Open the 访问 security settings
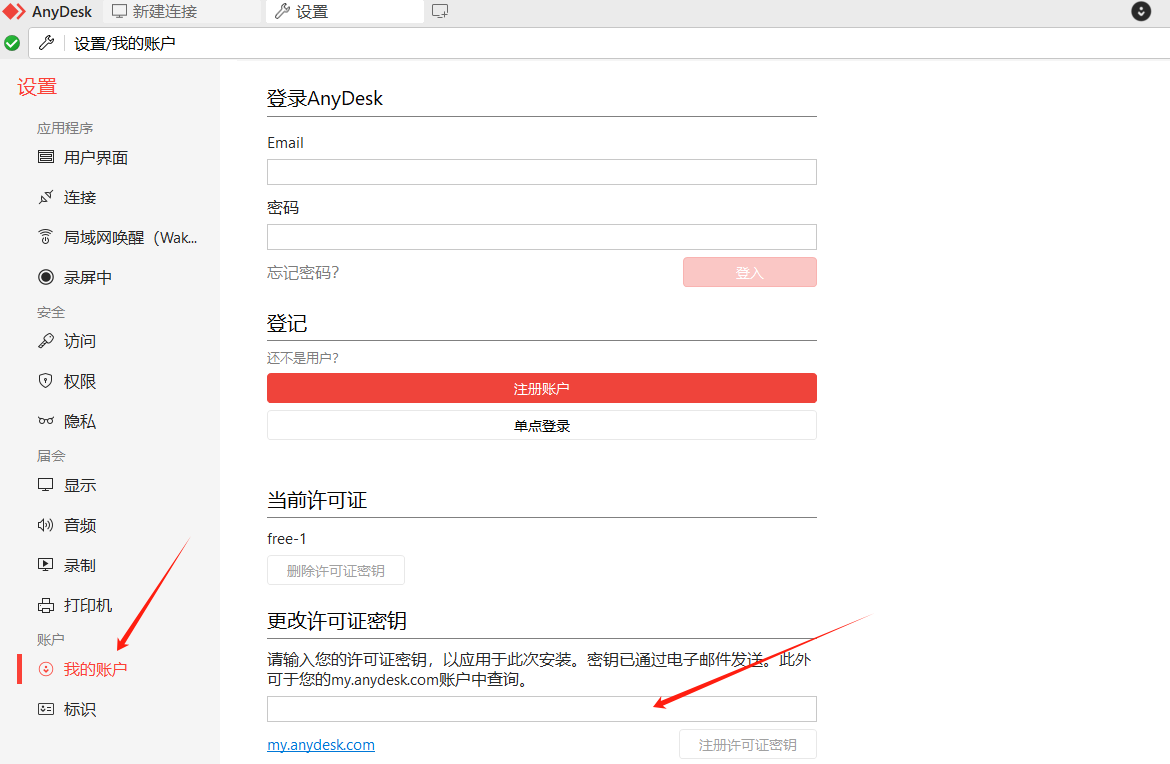This screenshot has height=764, width=1170. click(80, 341)
